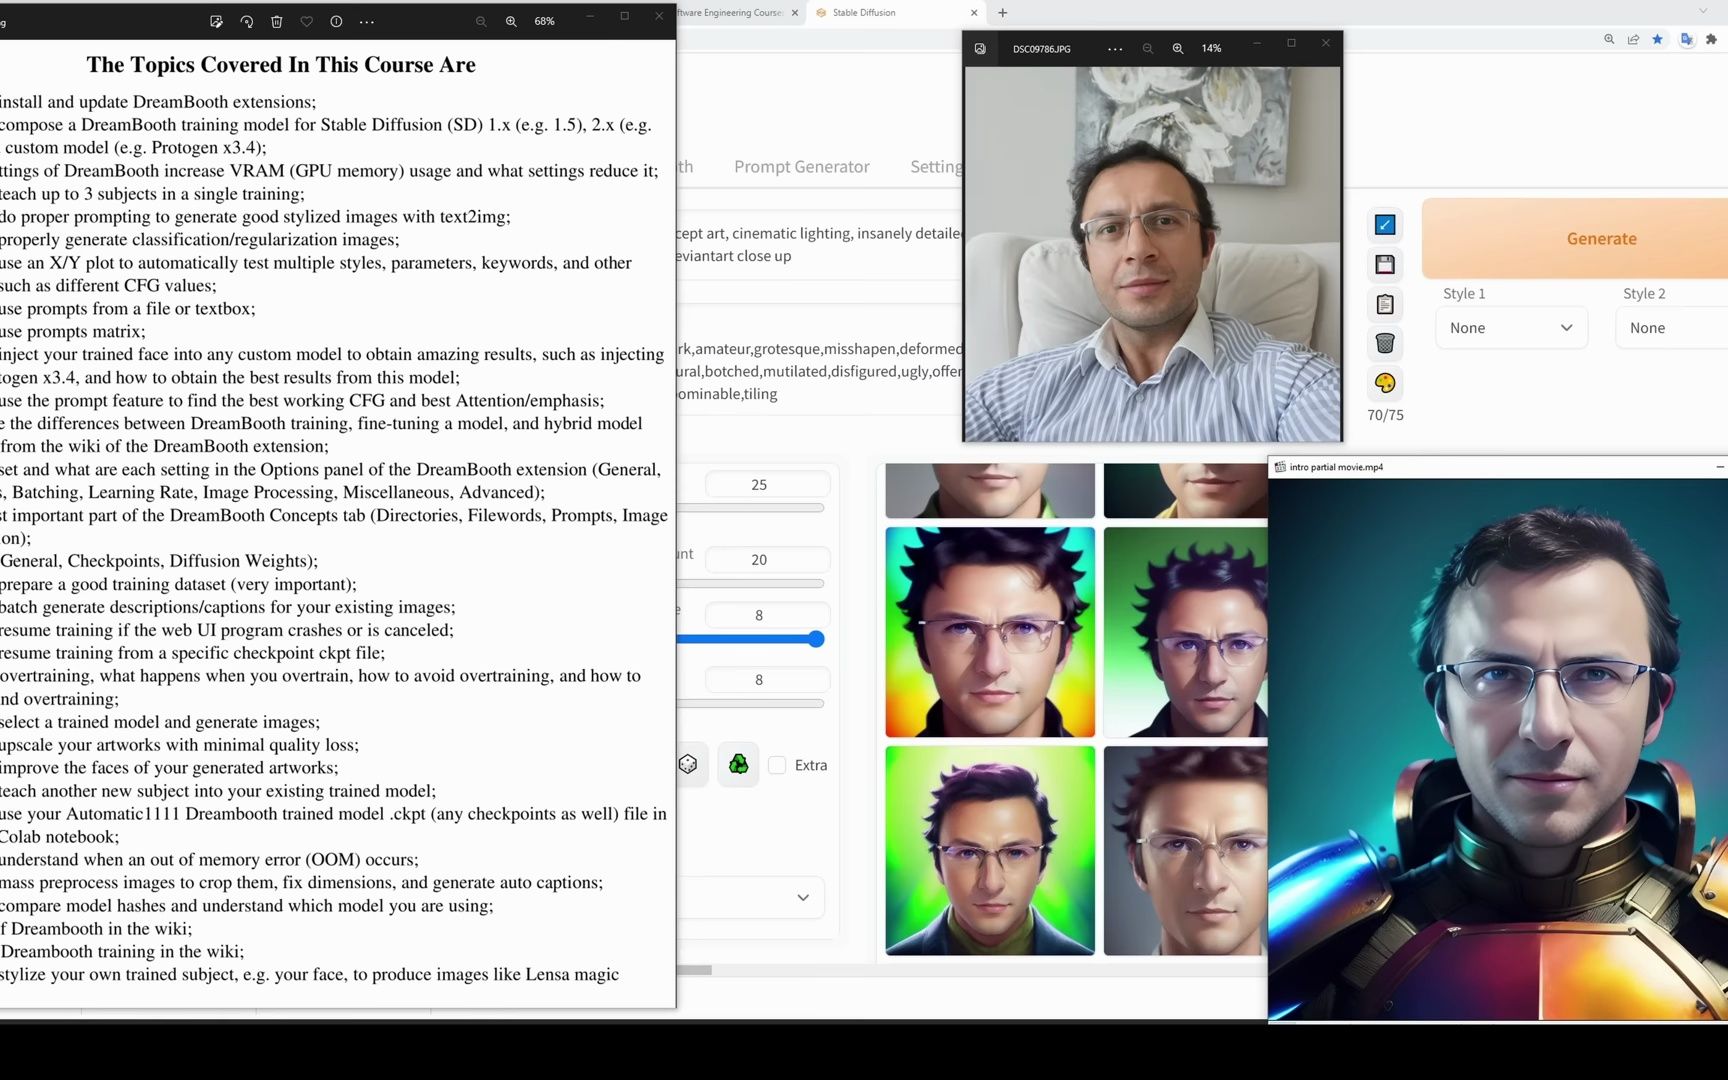Switch to the Prompt Generator tab

point(801,166)
